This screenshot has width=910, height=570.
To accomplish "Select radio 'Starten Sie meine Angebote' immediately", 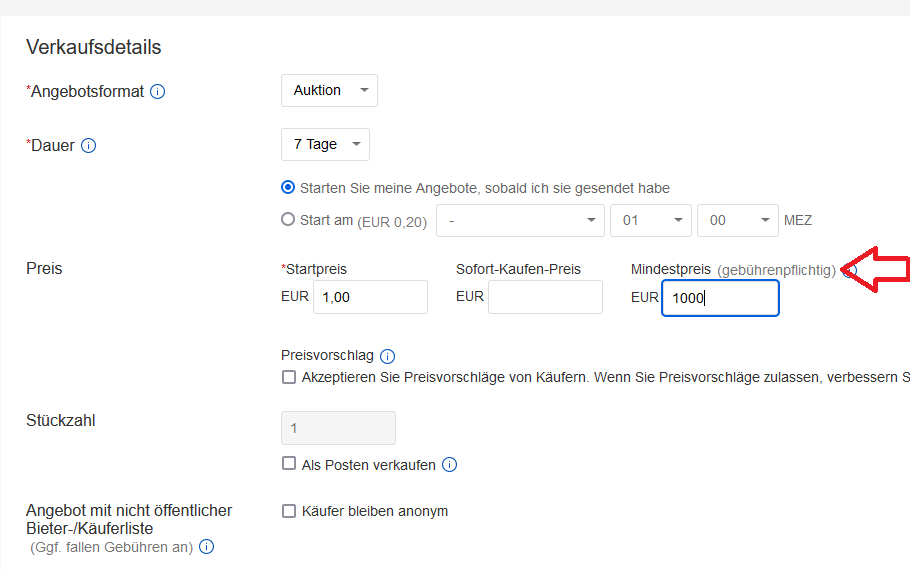I will (289, 187).
